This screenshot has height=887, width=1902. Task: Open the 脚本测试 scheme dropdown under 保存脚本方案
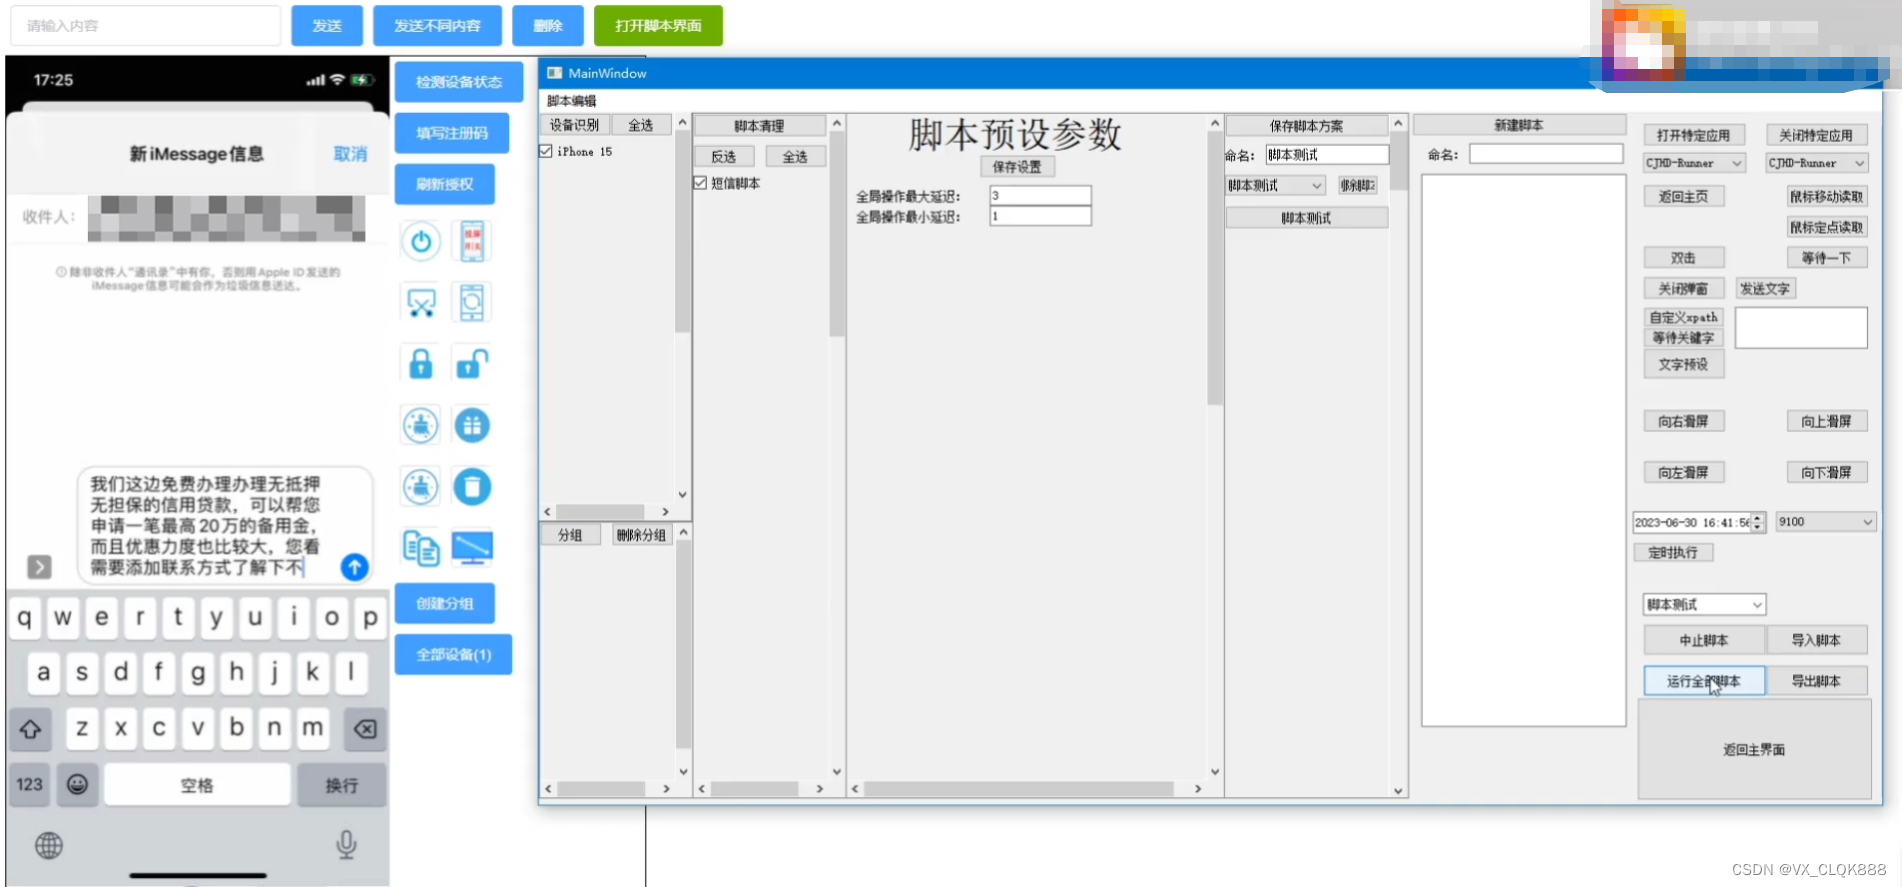pyautogui.click(x=1276, y=186)
